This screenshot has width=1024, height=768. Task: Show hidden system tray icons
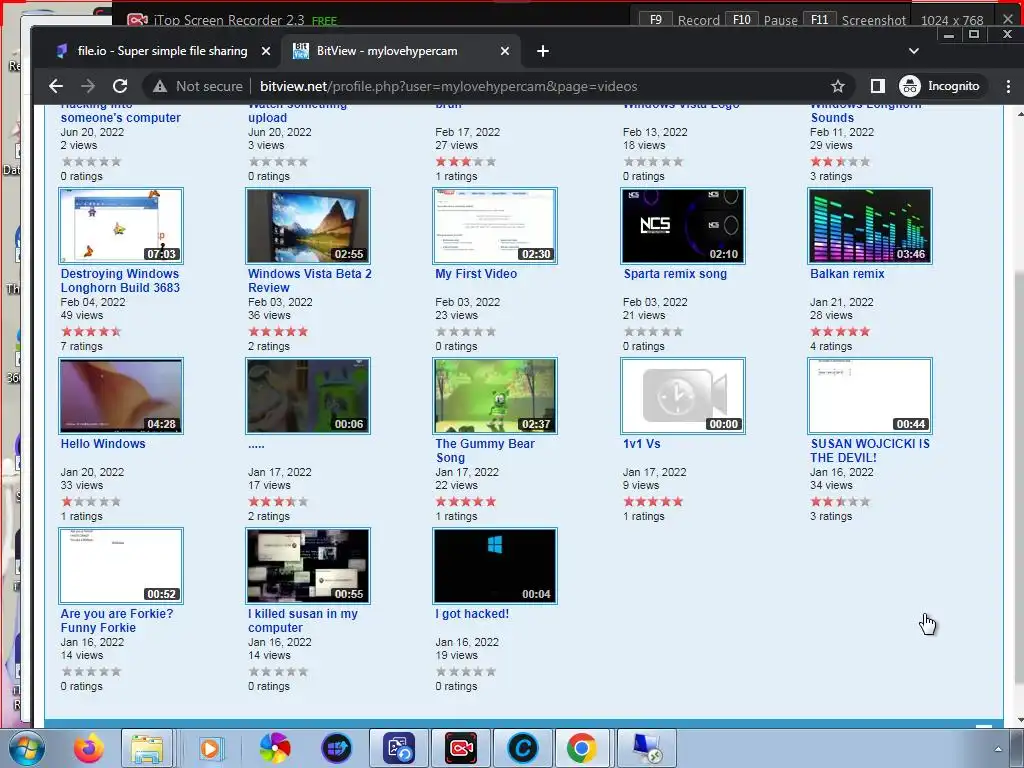[x=998, y=749]
